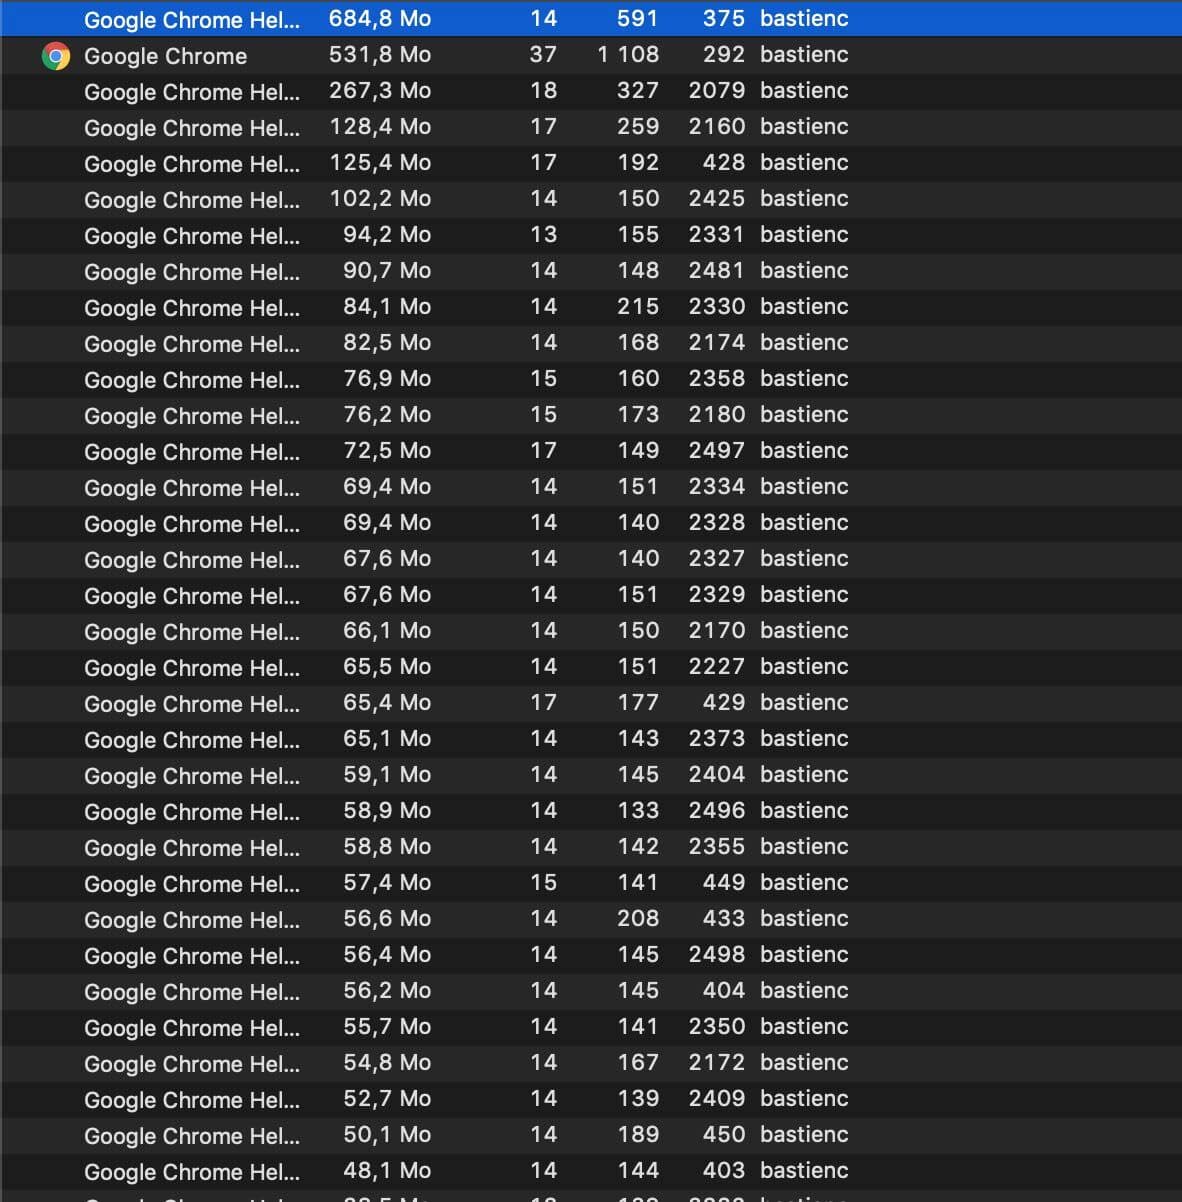The image size is (1182, 1202).
Task: Click the process using 54,8 Mo memory
Action: 191,1064
